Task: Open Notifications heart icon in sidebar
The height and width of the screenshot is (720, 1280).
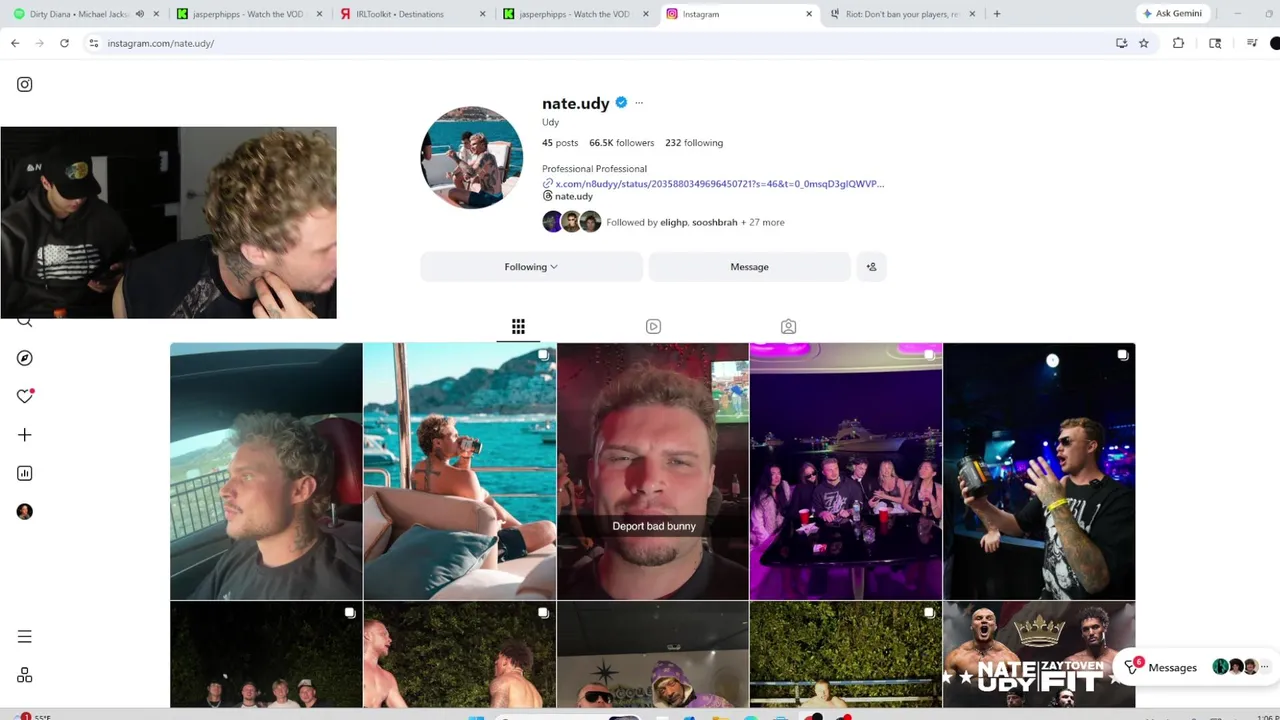Action: pos(25,396)
